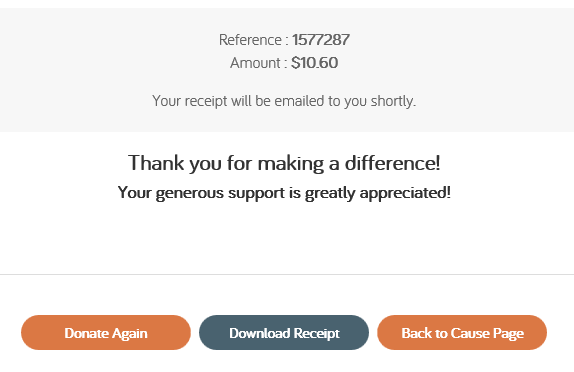The width and height of the screenshot is (574, 372).
Task: Click the words 'Cause Page' on the right button
Action: click(487, 333)
